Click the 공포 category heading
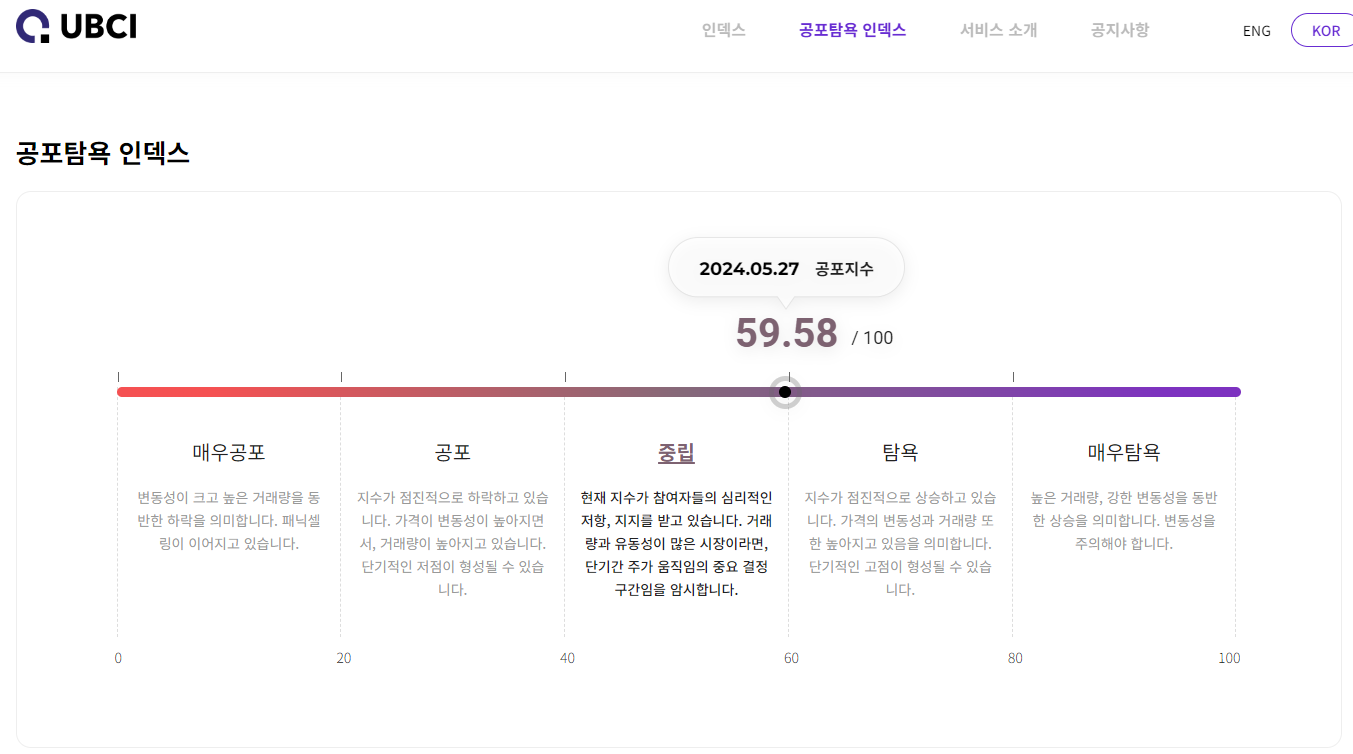This screenshot has height=754, width=1353. [453, 452]
